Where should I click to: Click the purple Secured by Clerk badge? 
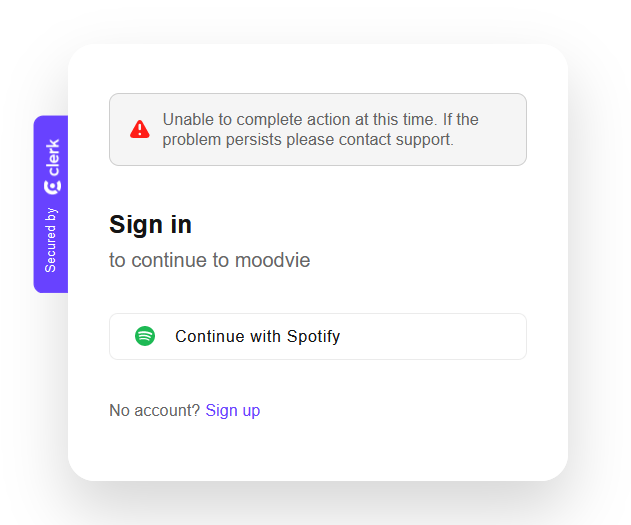[x=51, y=205]
